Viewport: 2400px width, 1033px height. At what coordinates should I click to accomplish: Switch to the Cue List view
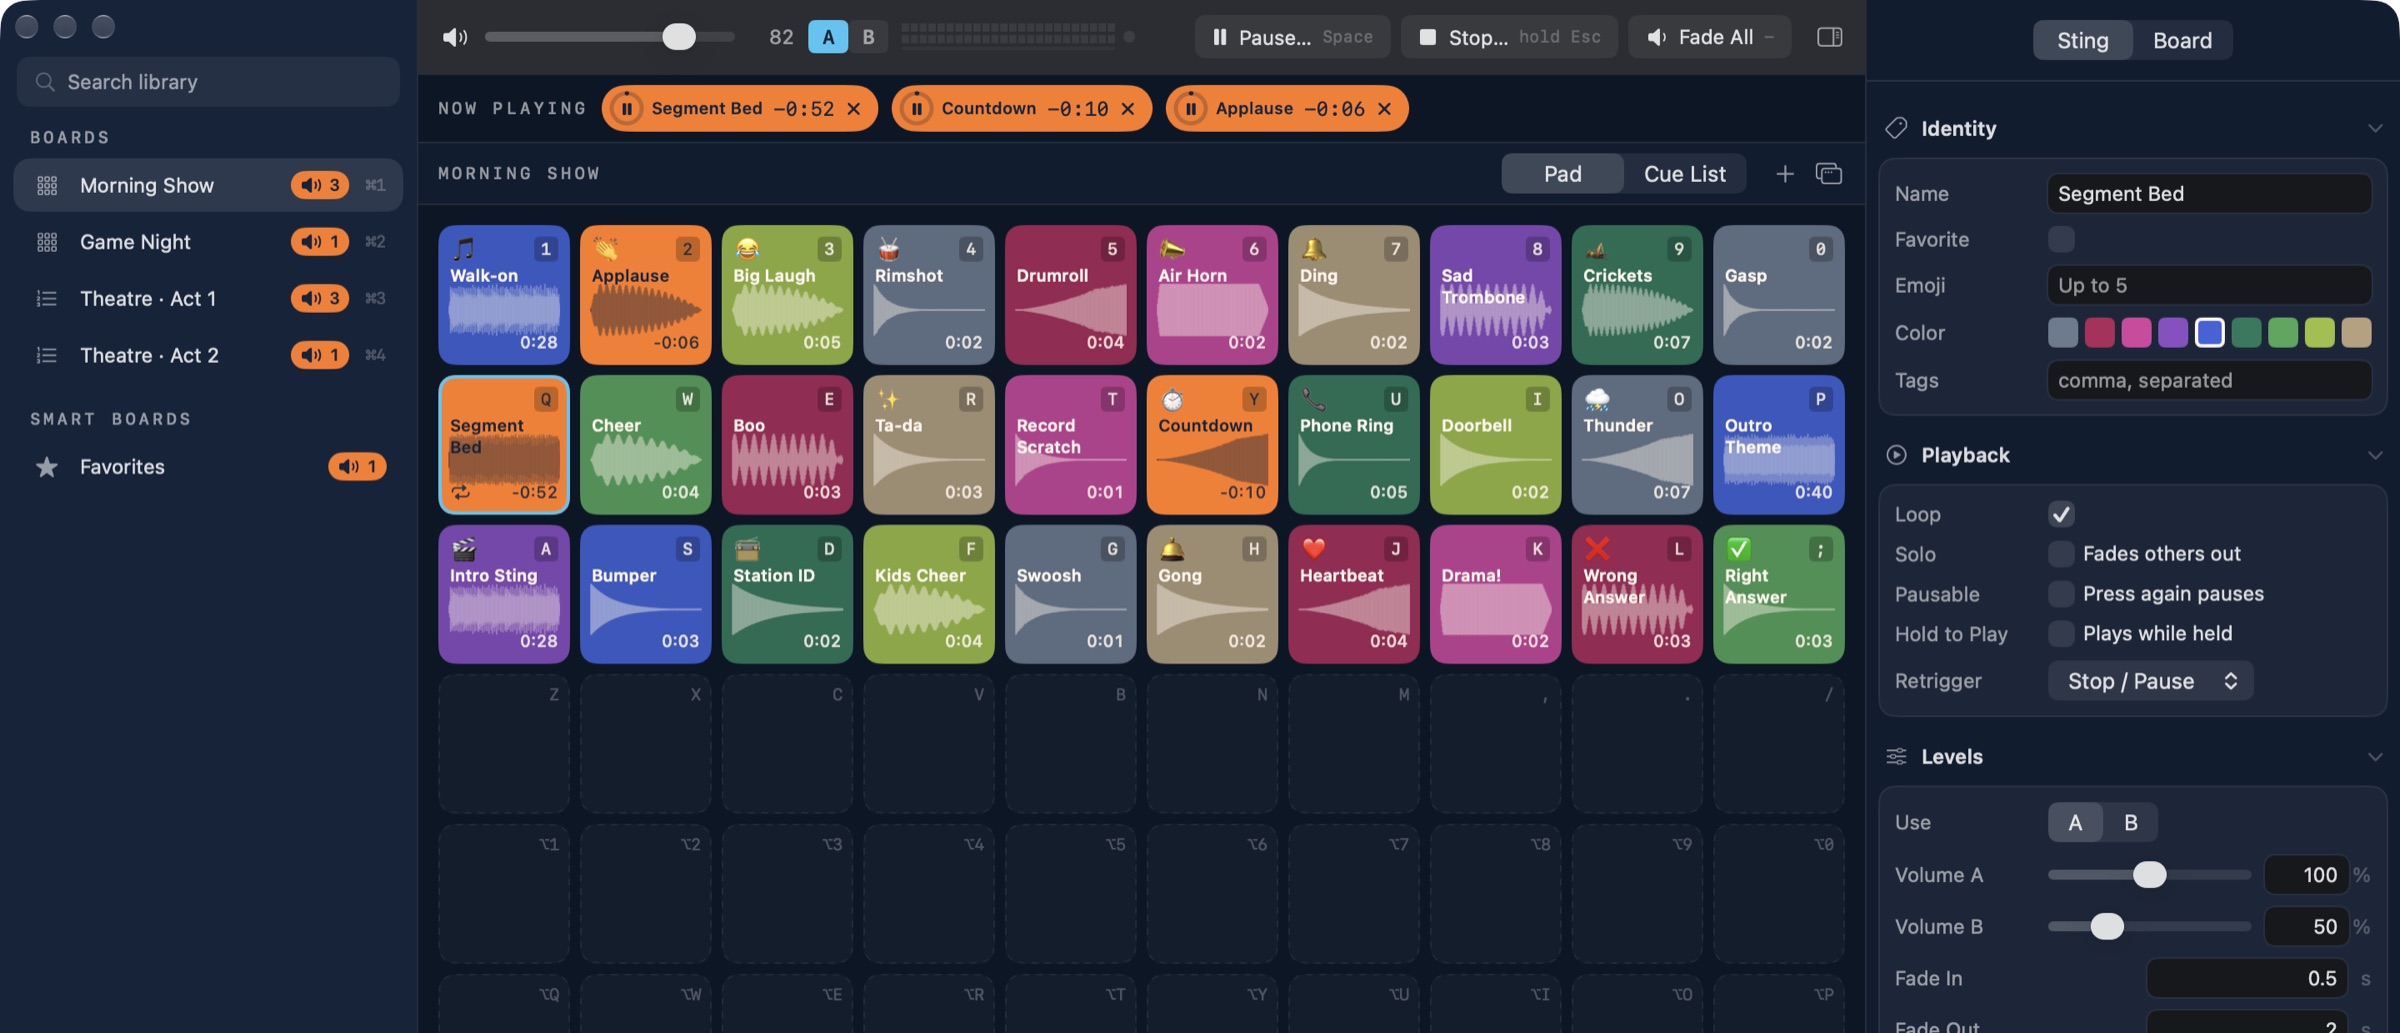(1684, 174)
